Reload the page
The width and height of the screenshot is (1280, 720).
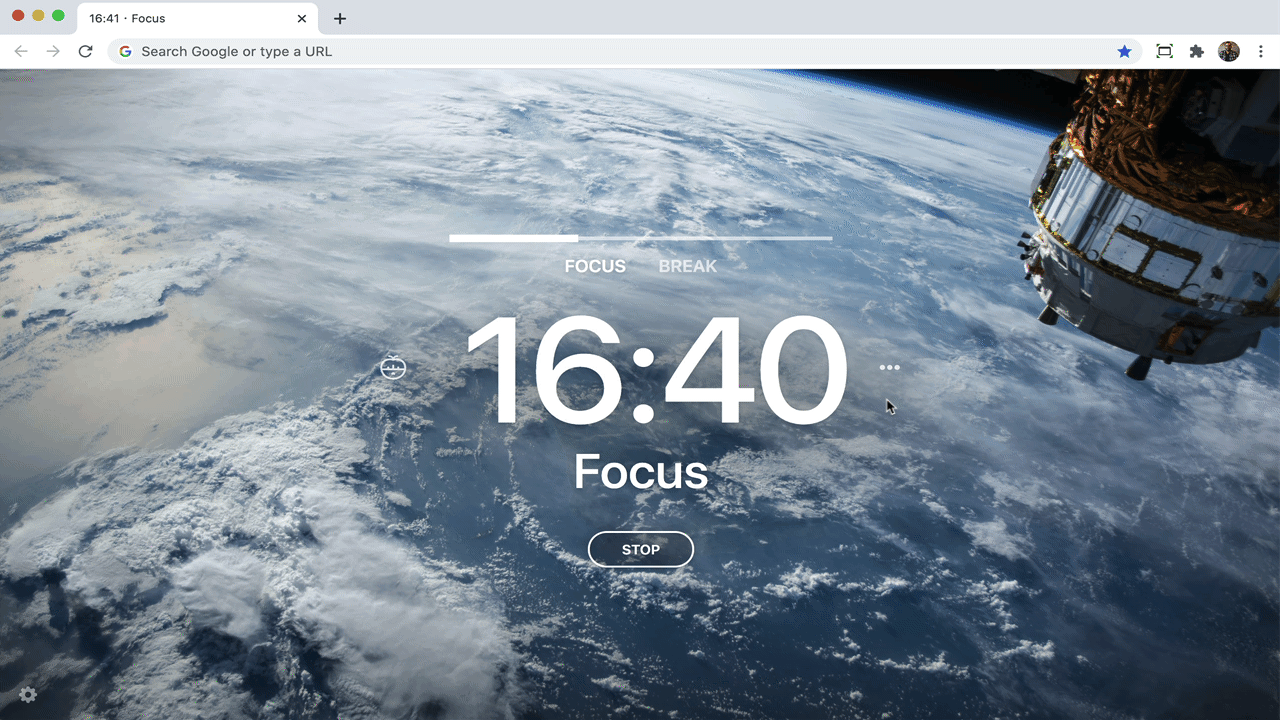point(85,51)
